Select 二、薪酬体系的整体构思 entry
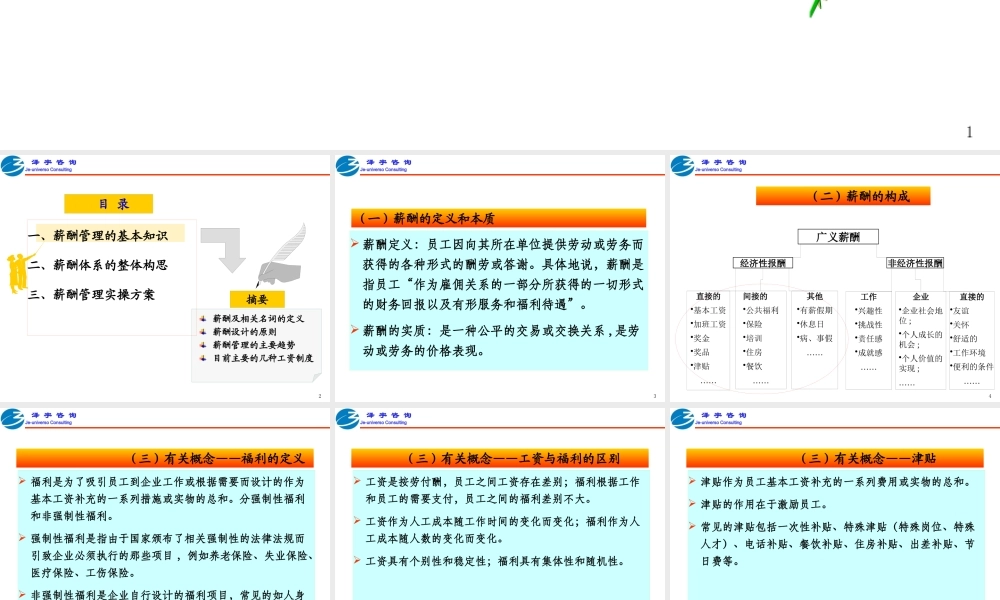Image resolution: width=1000 pixels, height=600 pixels. coord(98,265)
